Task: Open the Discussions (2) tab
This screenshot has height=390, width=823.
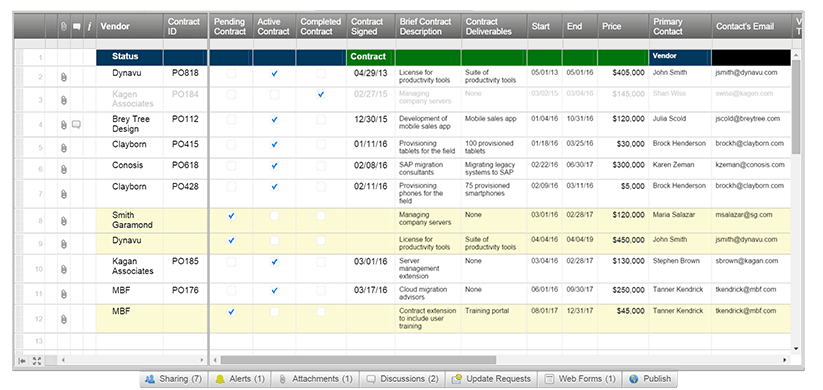Action: click(x=402, y=379)
